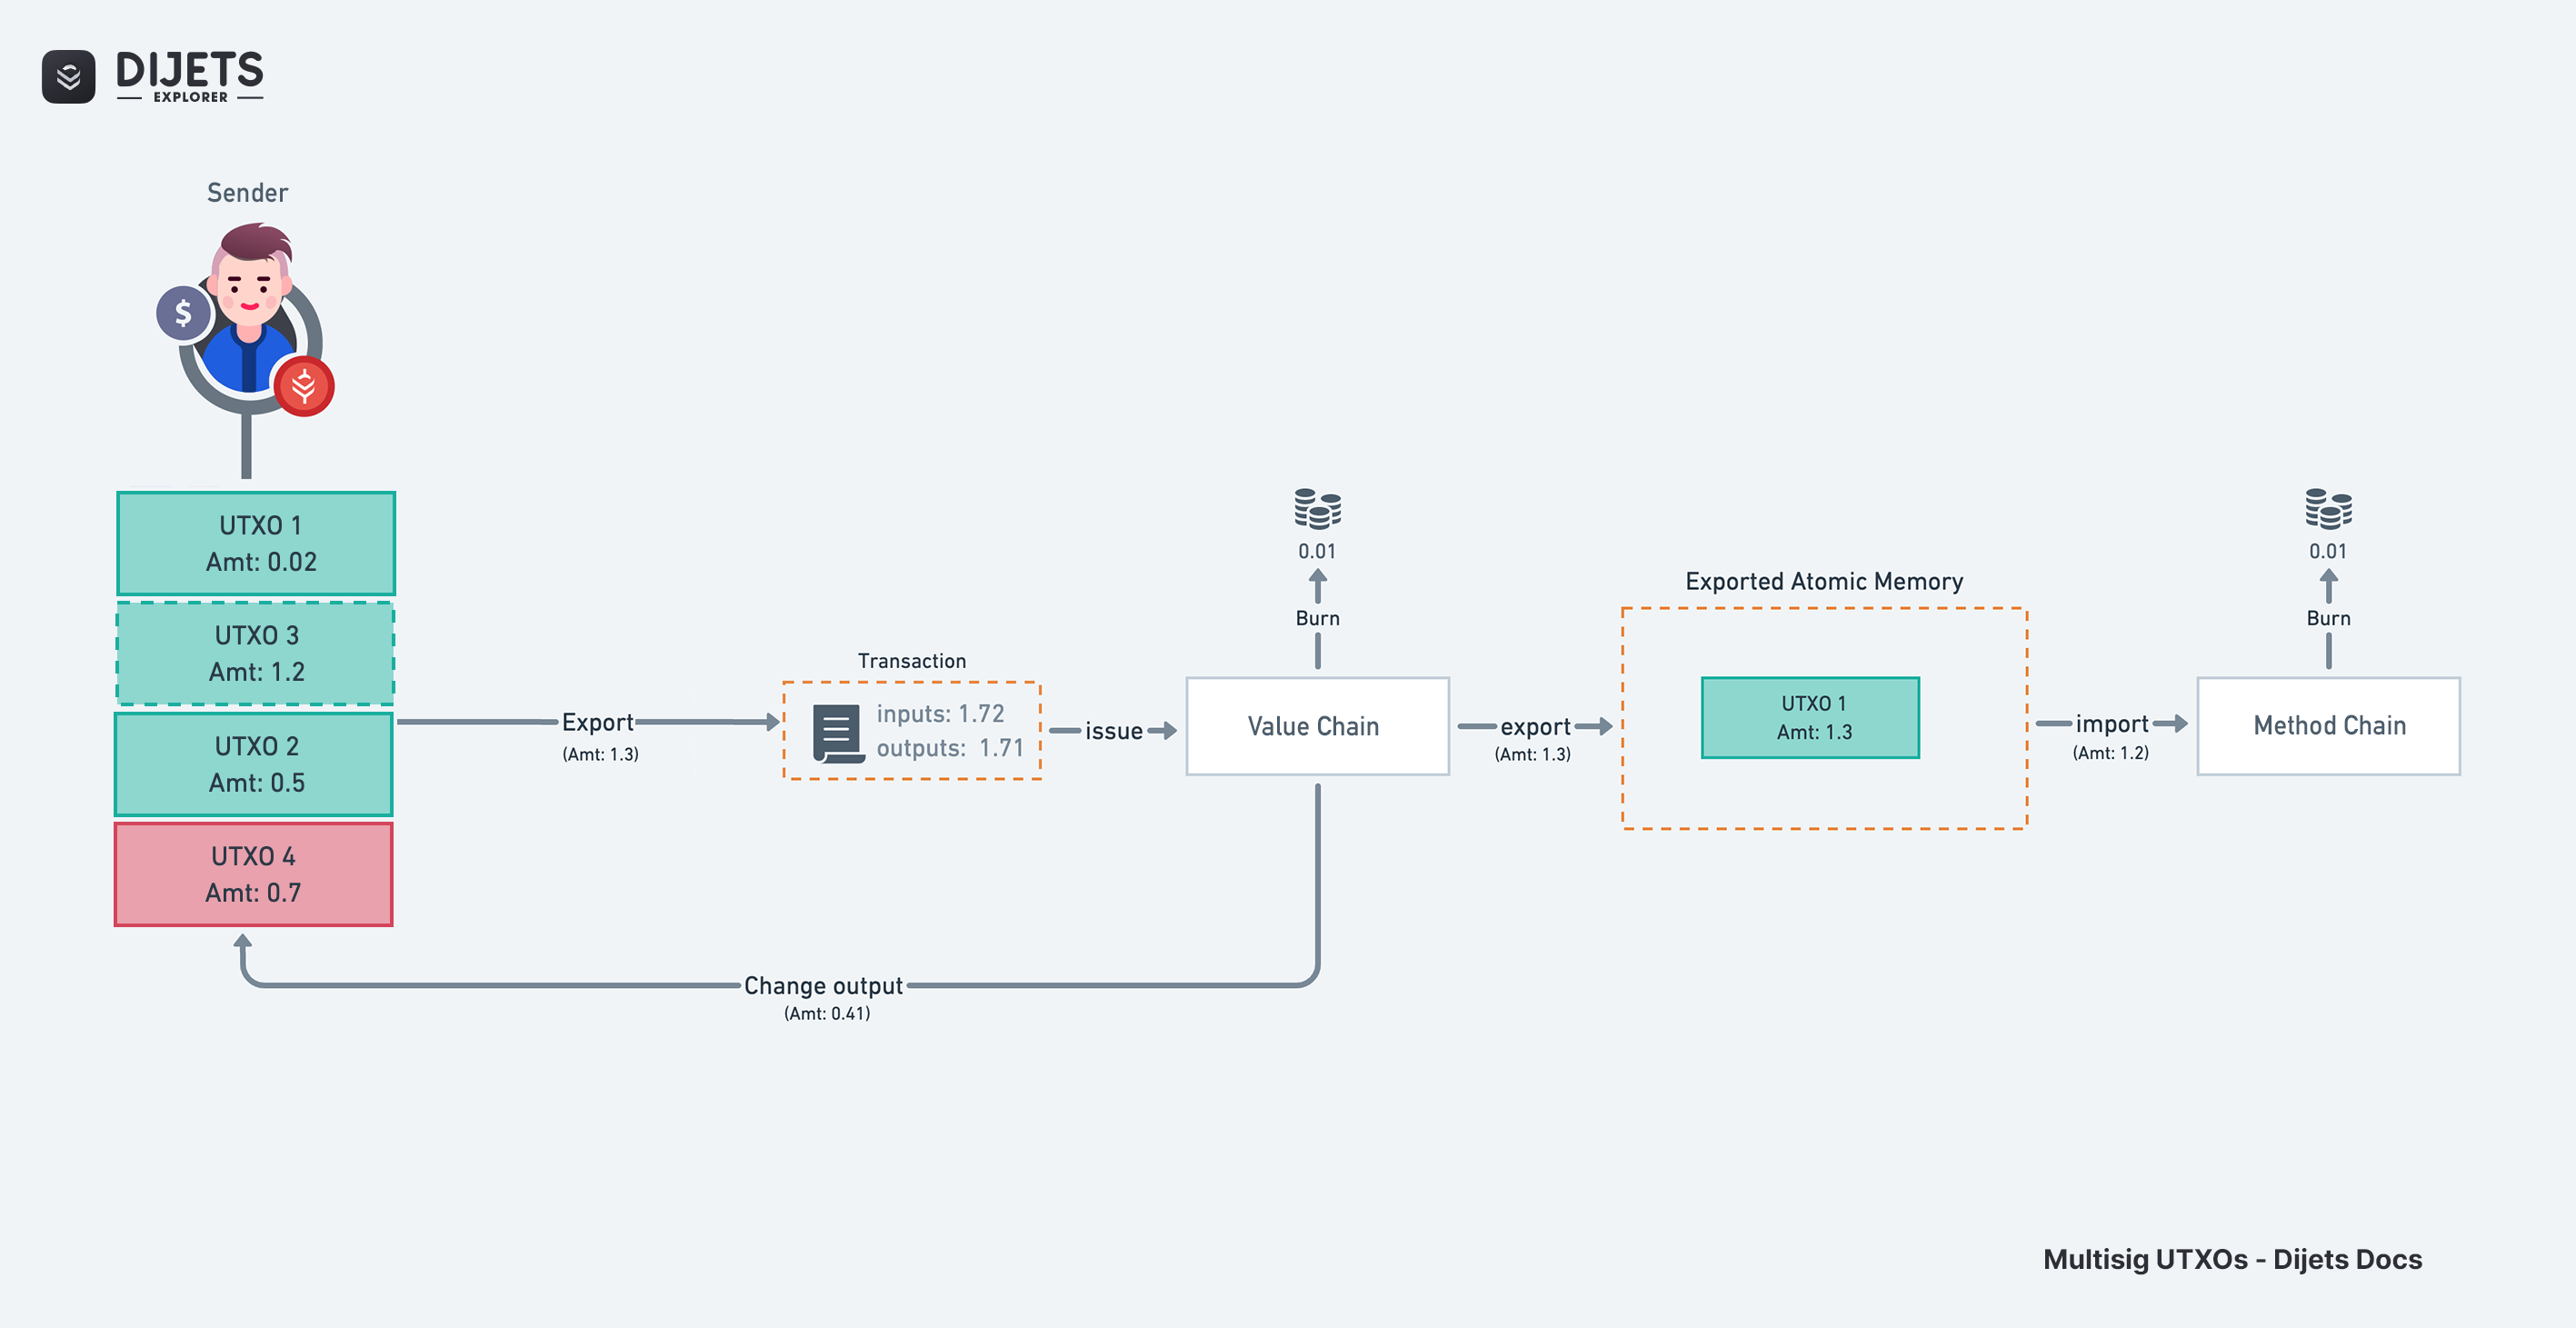Click the red Dijets token badge
Screen dimensions: 2576x1328
point(304,386)
